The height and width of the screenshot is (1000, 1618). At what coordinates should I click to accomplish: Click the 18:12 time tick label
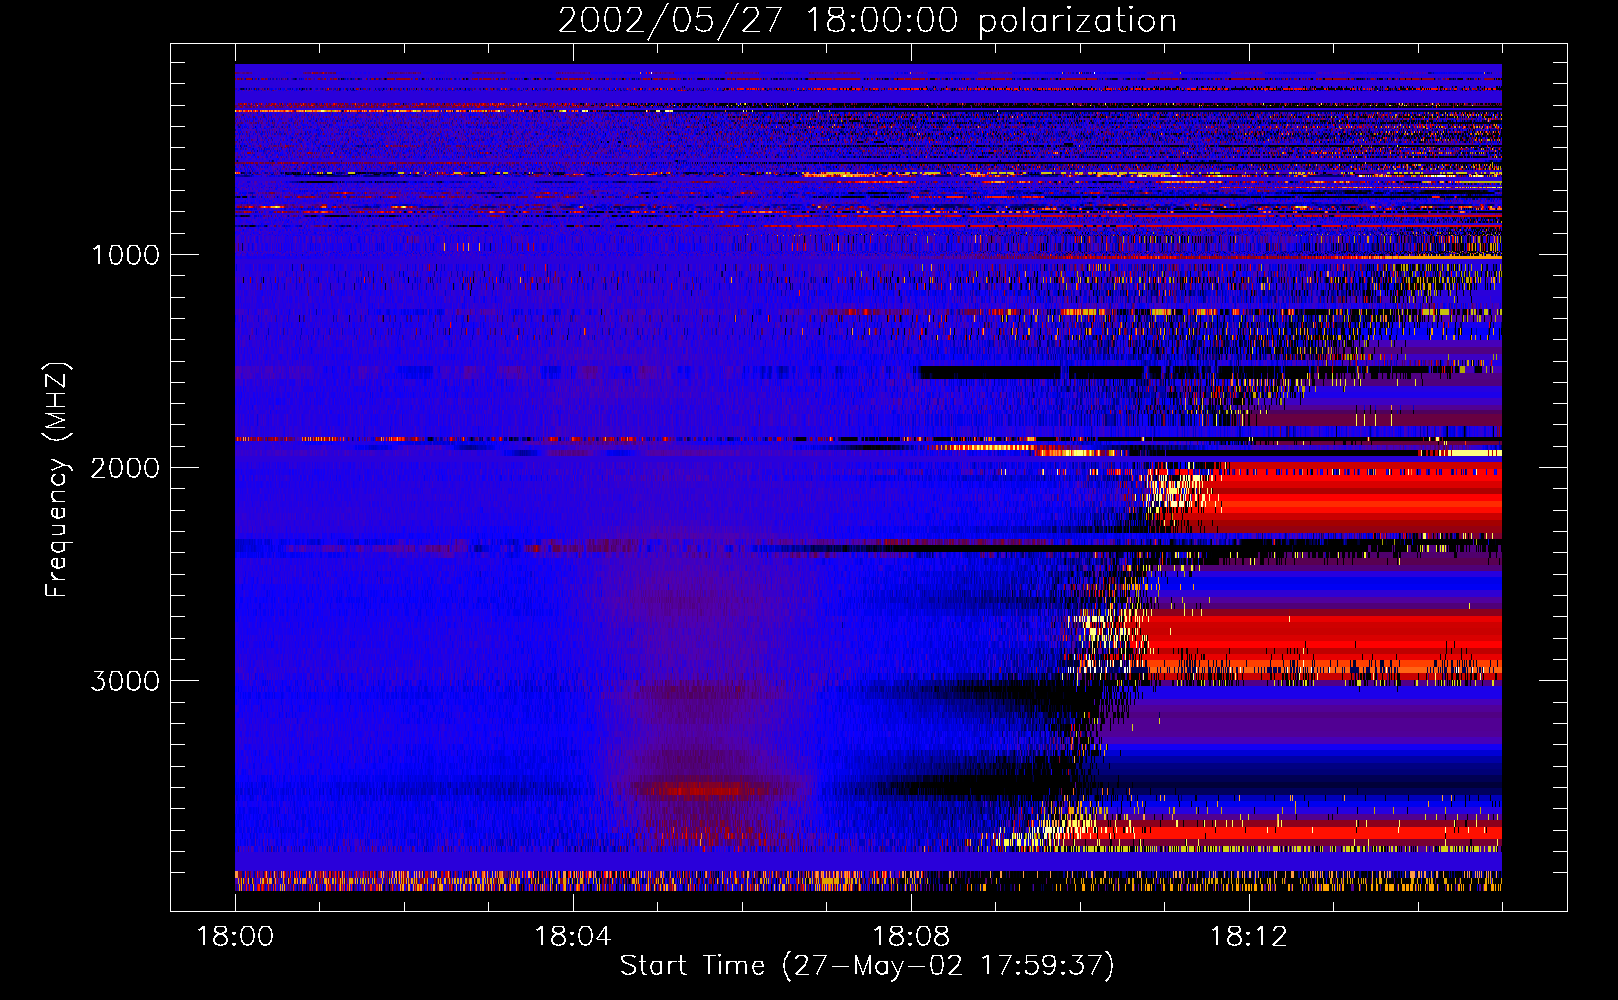pos(1249,937)
